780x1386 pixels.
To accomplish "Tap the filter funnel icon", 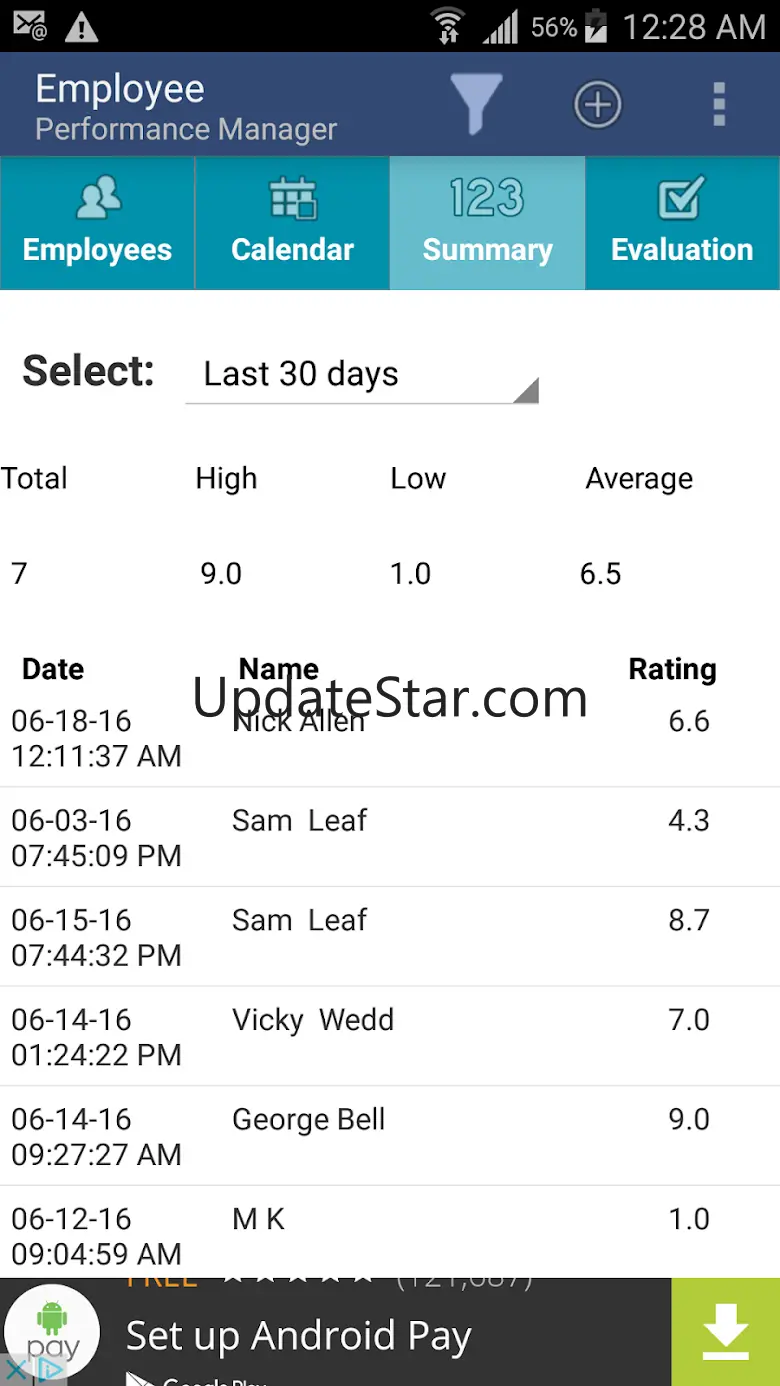I will coord(476,104).
